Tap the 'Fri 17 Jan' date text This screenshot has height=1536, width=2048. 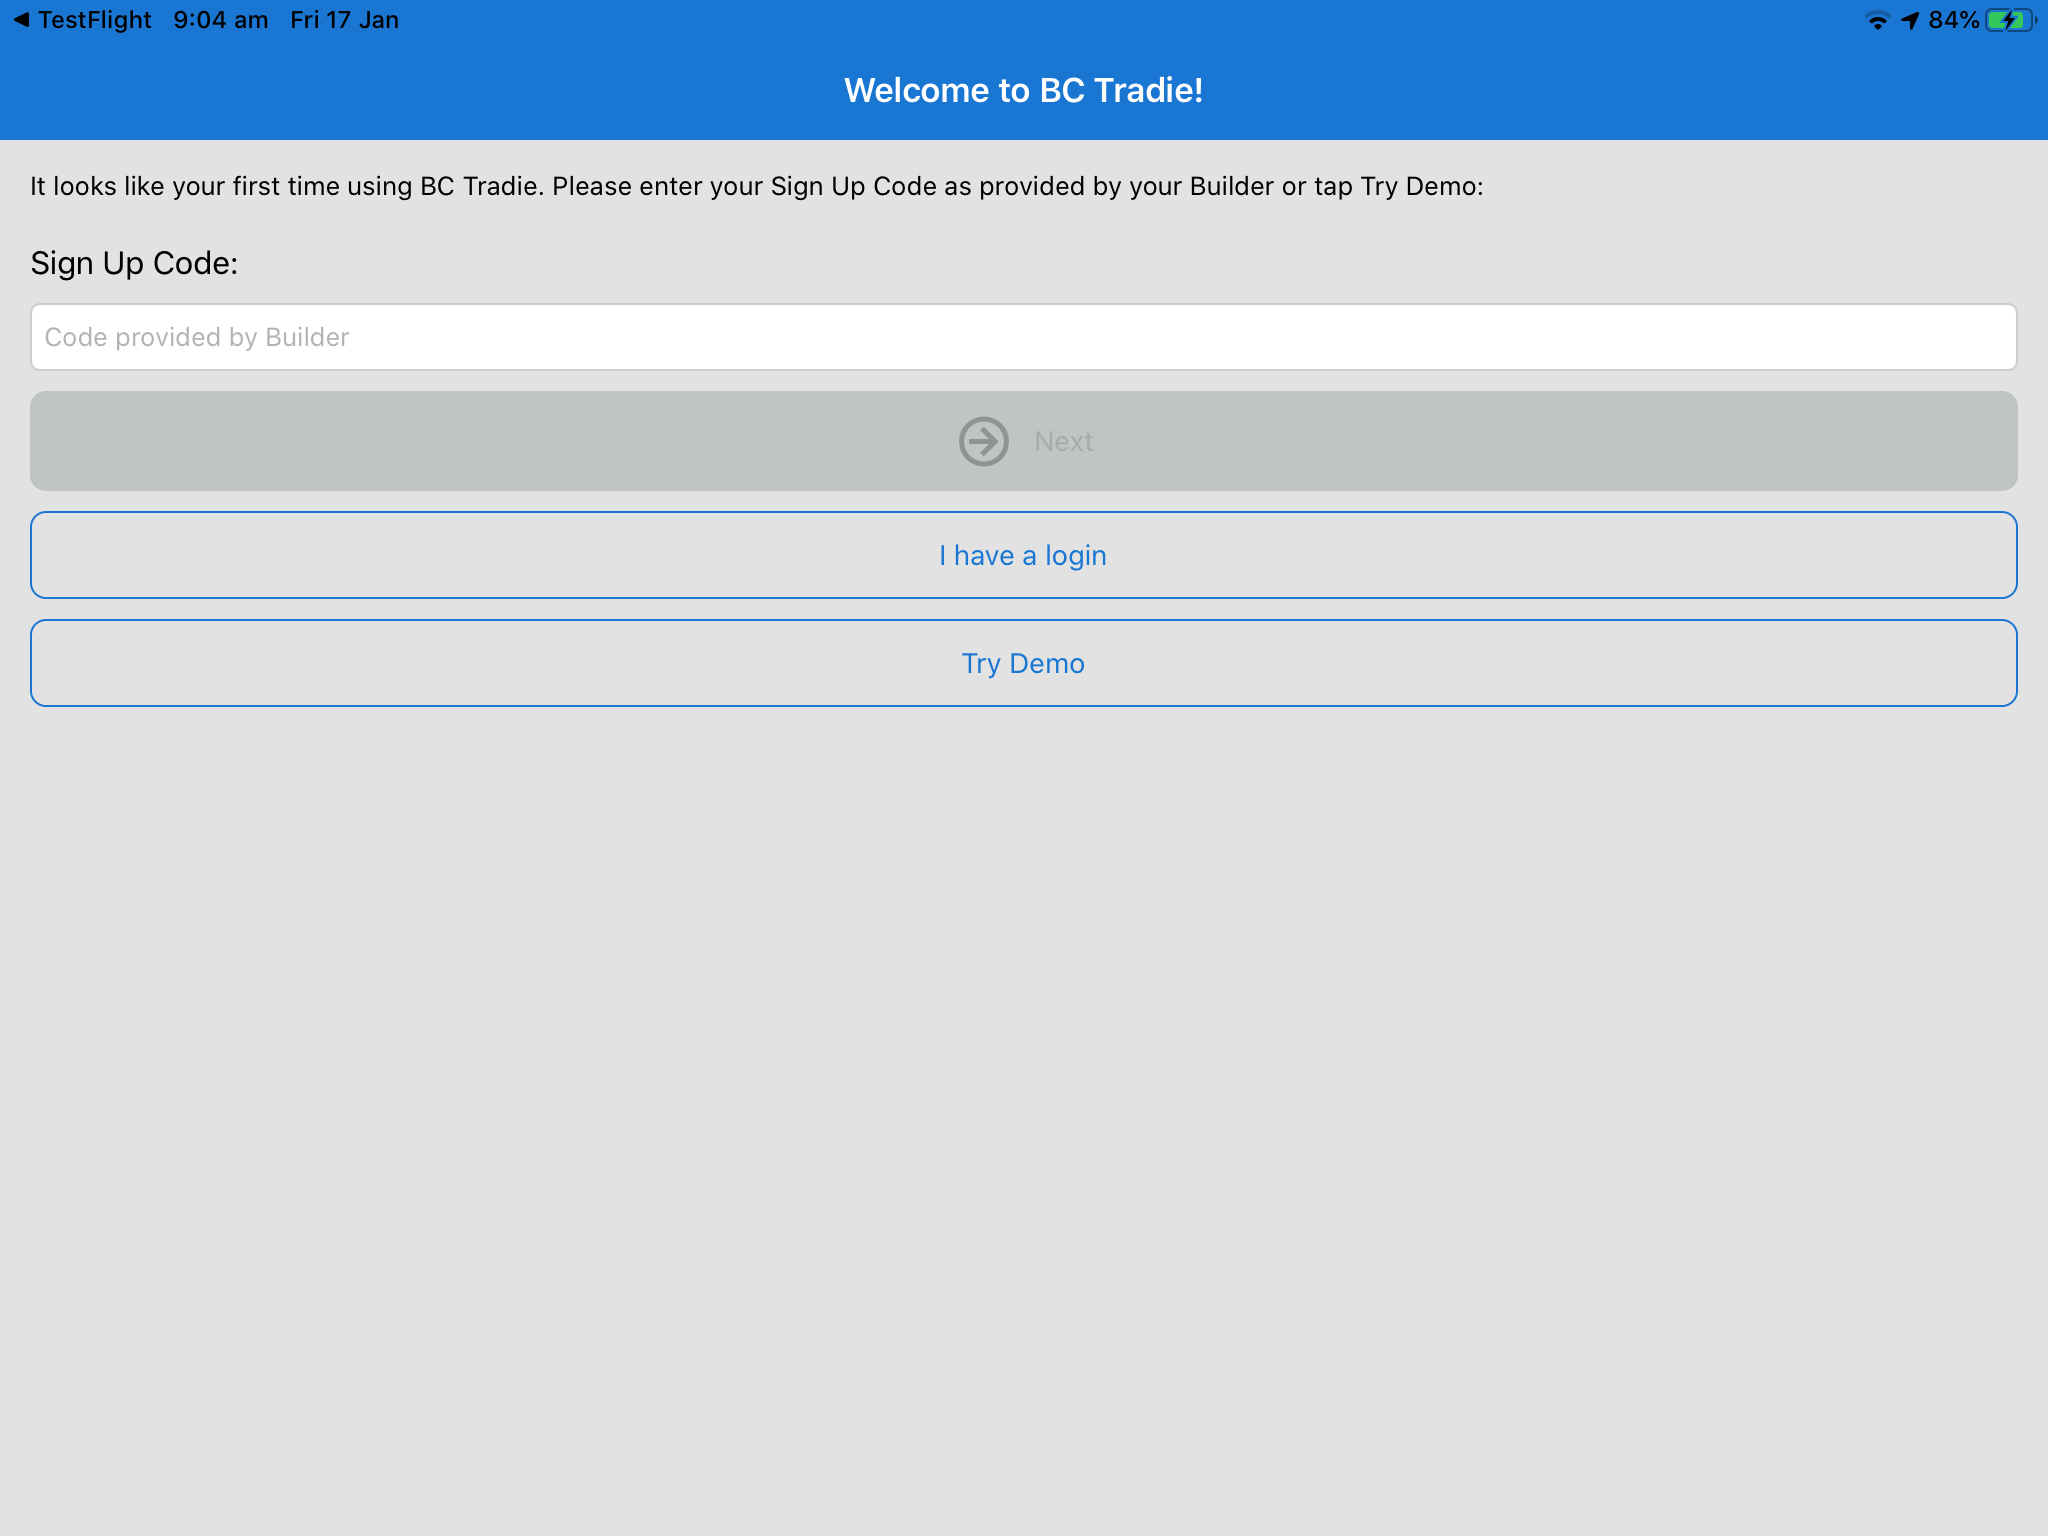345,20
